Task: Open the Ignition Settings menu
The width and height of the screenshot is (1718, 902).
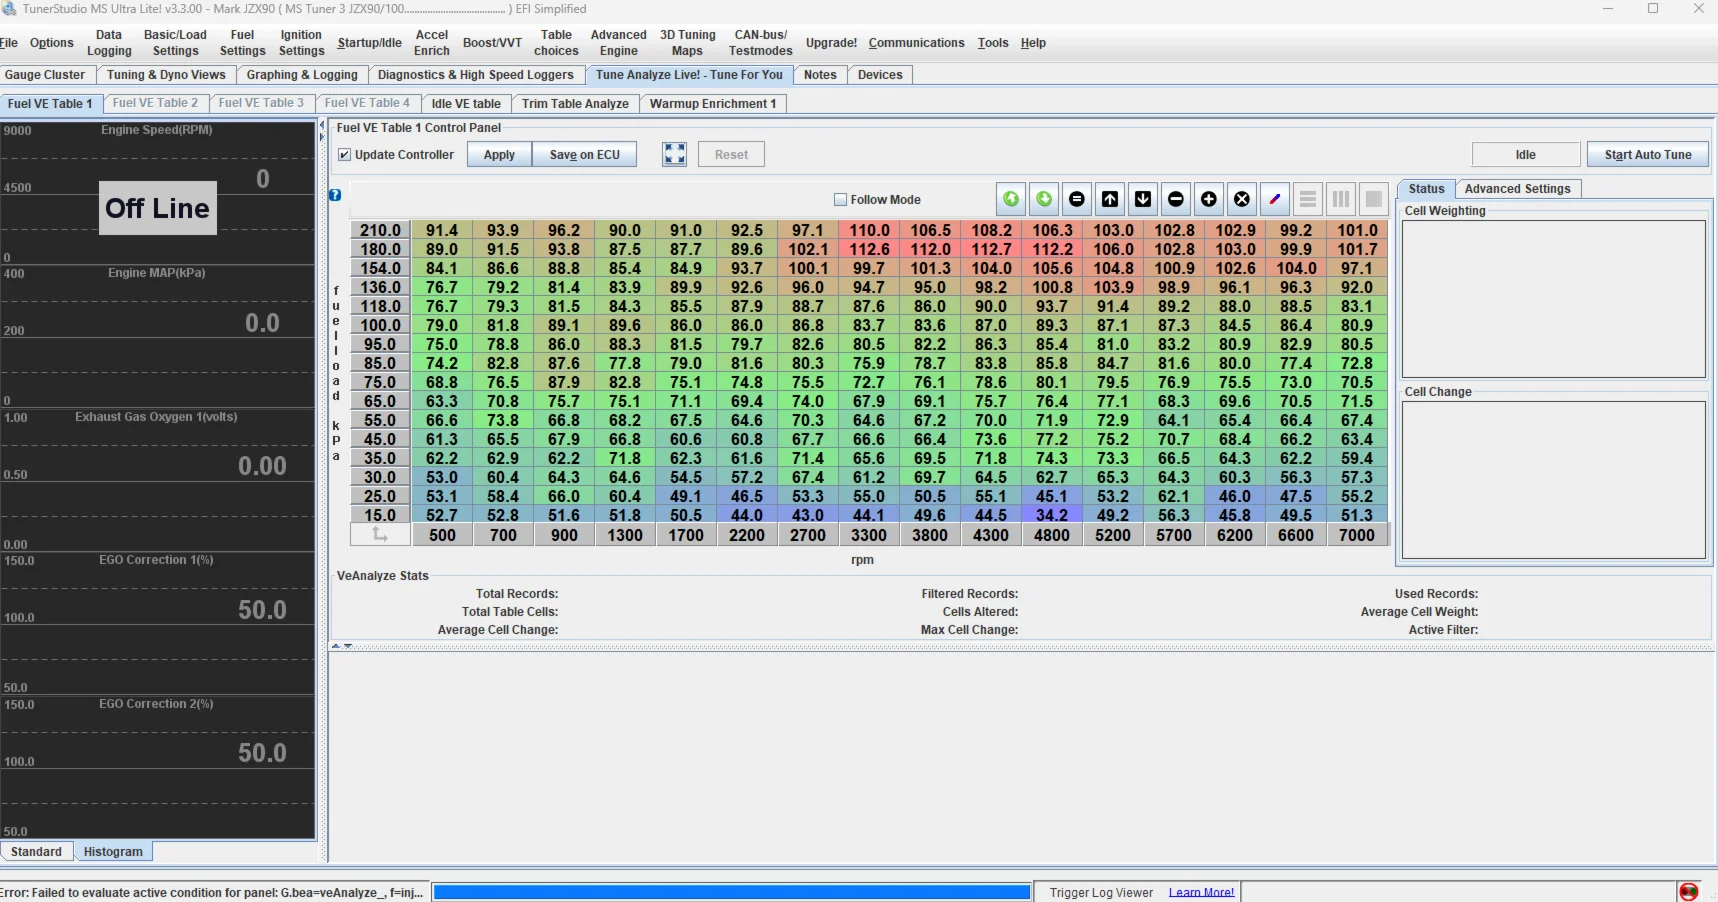Action: click(301, 43)
